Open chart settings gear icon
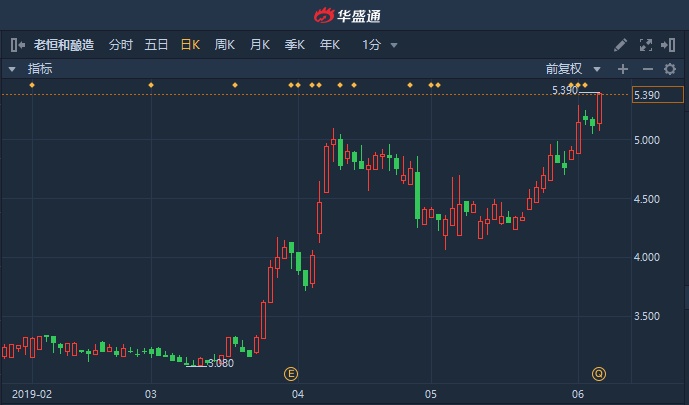The height and width of the screenshot is (405, 689). tap(670, 69)
